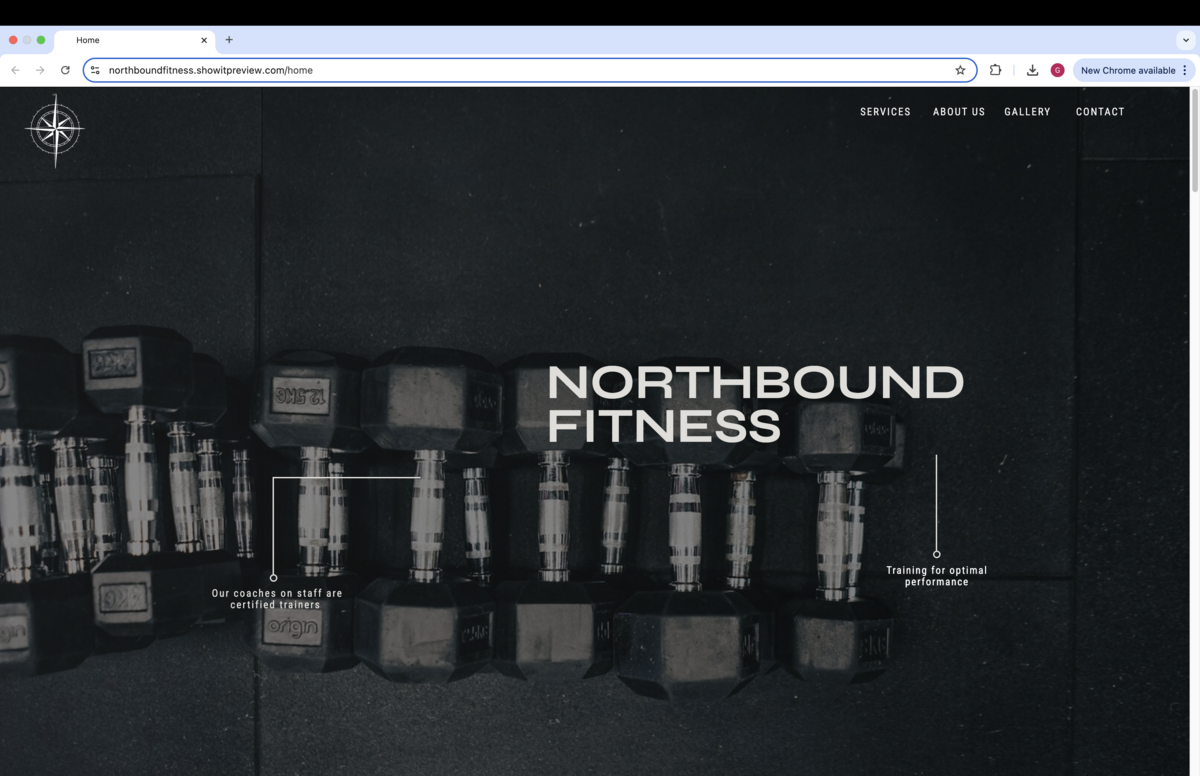Expand the tab search dropdown arrow
This screenshot has width=1200, height=776.
pyautogui.click(x=1186, y=40)
